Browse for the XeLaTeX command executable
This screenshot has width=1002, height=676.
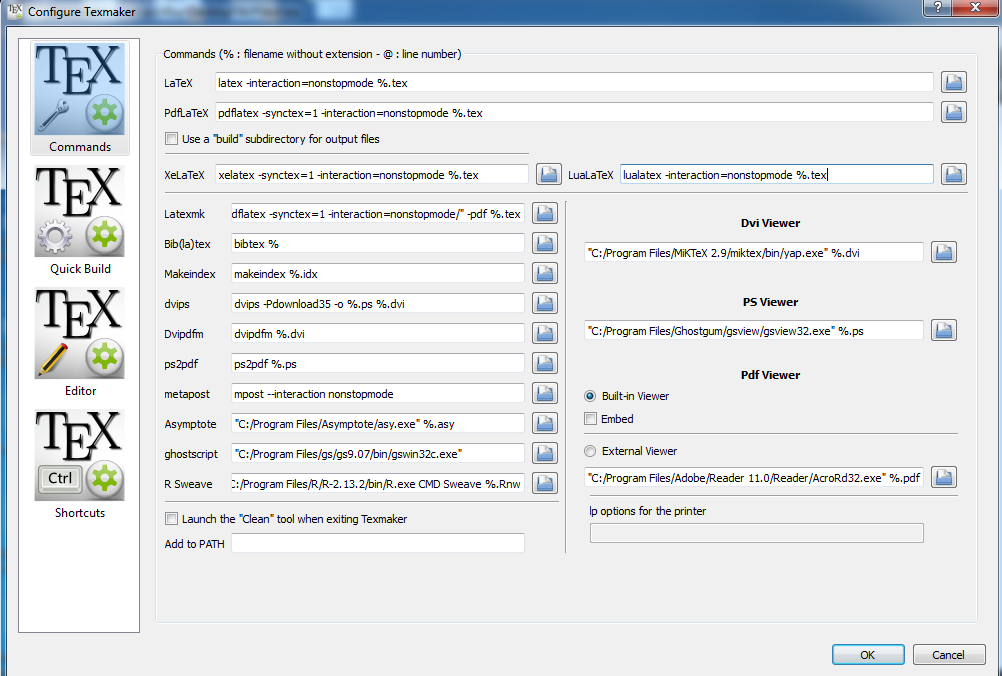tap(548, 174)
